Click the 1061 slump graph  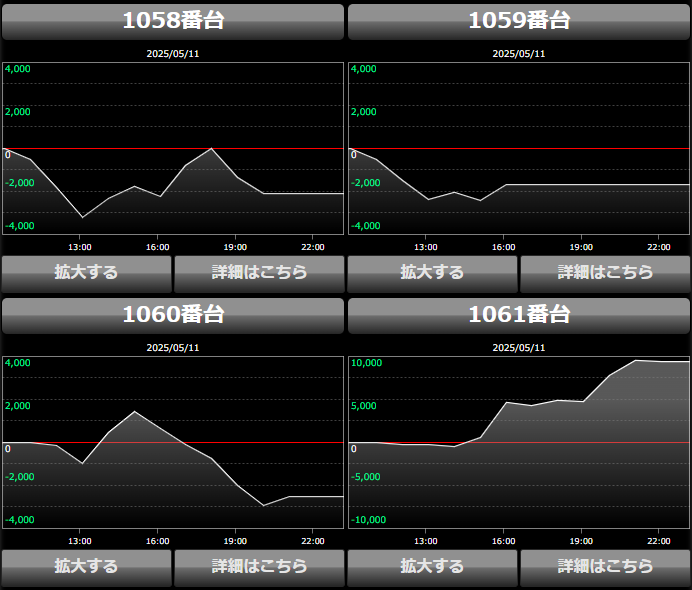point(519,442)
